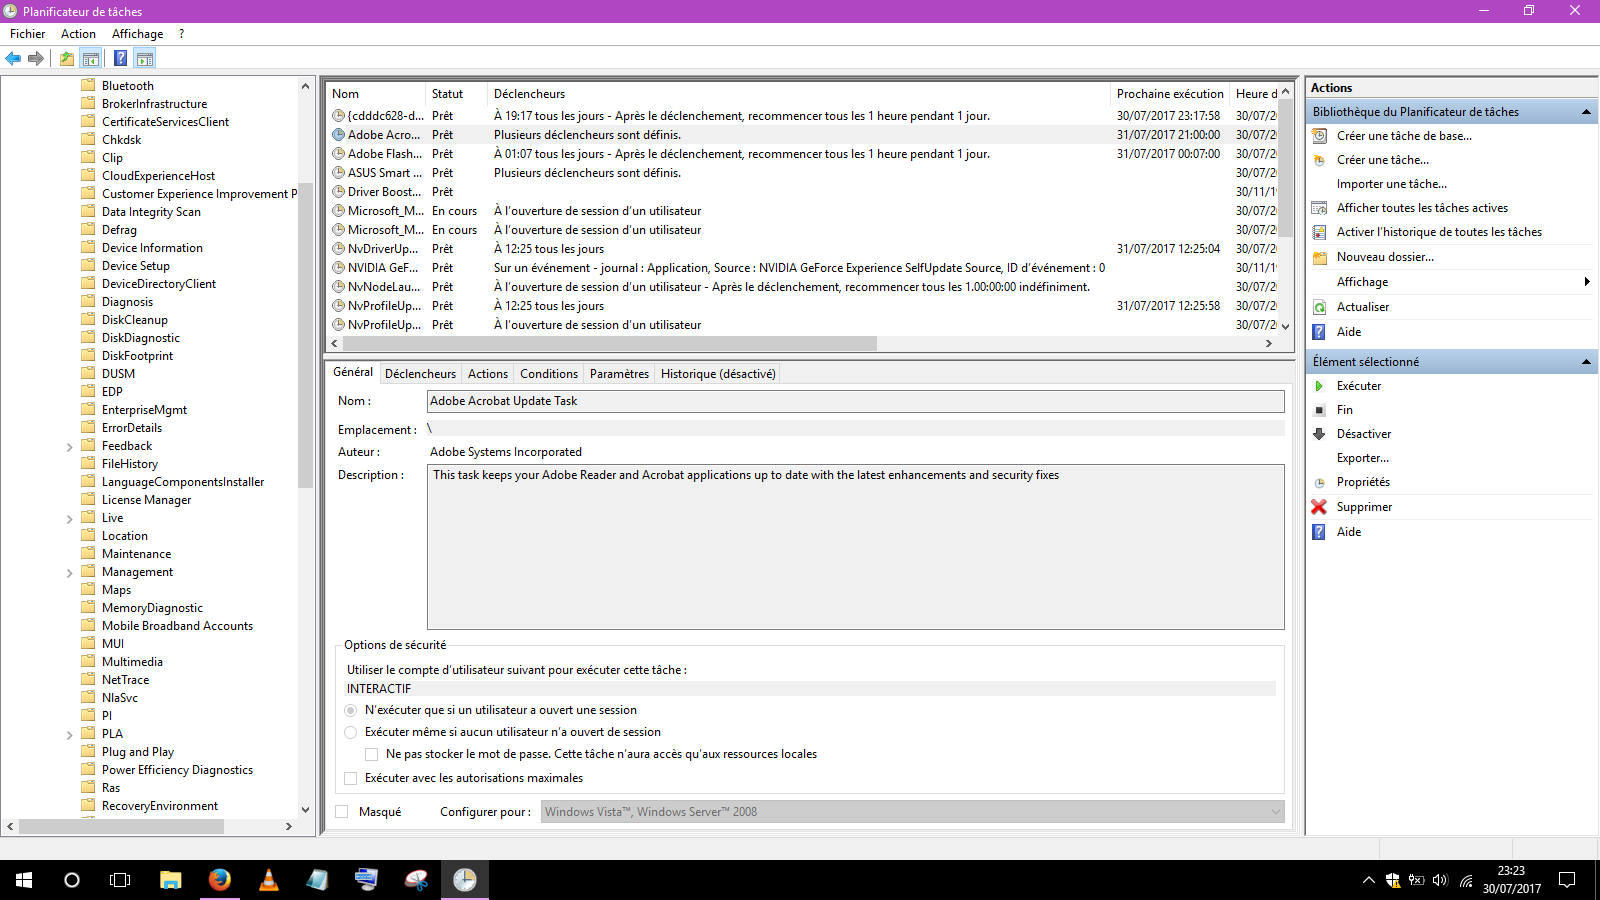
Task: Click the Aide icon under Élément sélectionné
Action: tap(1319, 532)
